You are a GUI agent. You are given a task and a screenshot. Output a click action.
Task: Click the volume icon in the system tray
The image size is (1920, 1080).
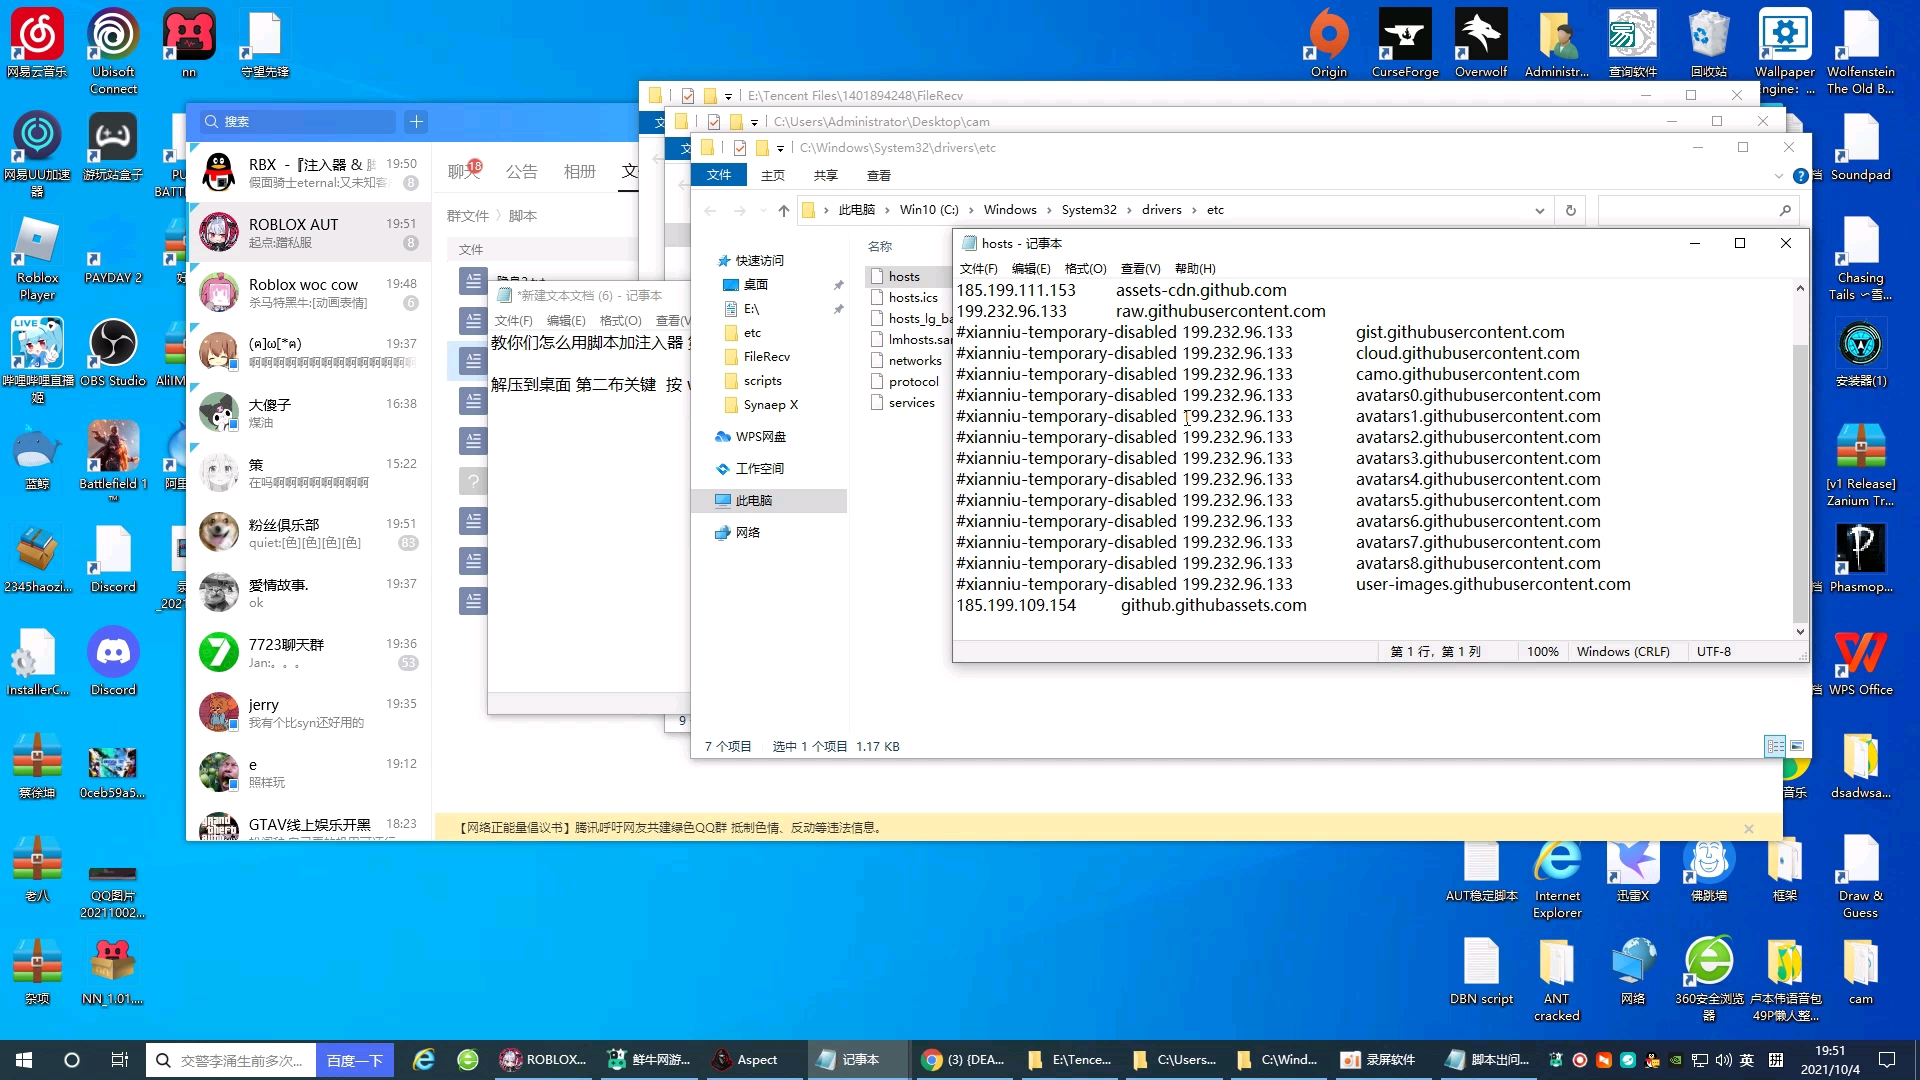[1723, 1060]
